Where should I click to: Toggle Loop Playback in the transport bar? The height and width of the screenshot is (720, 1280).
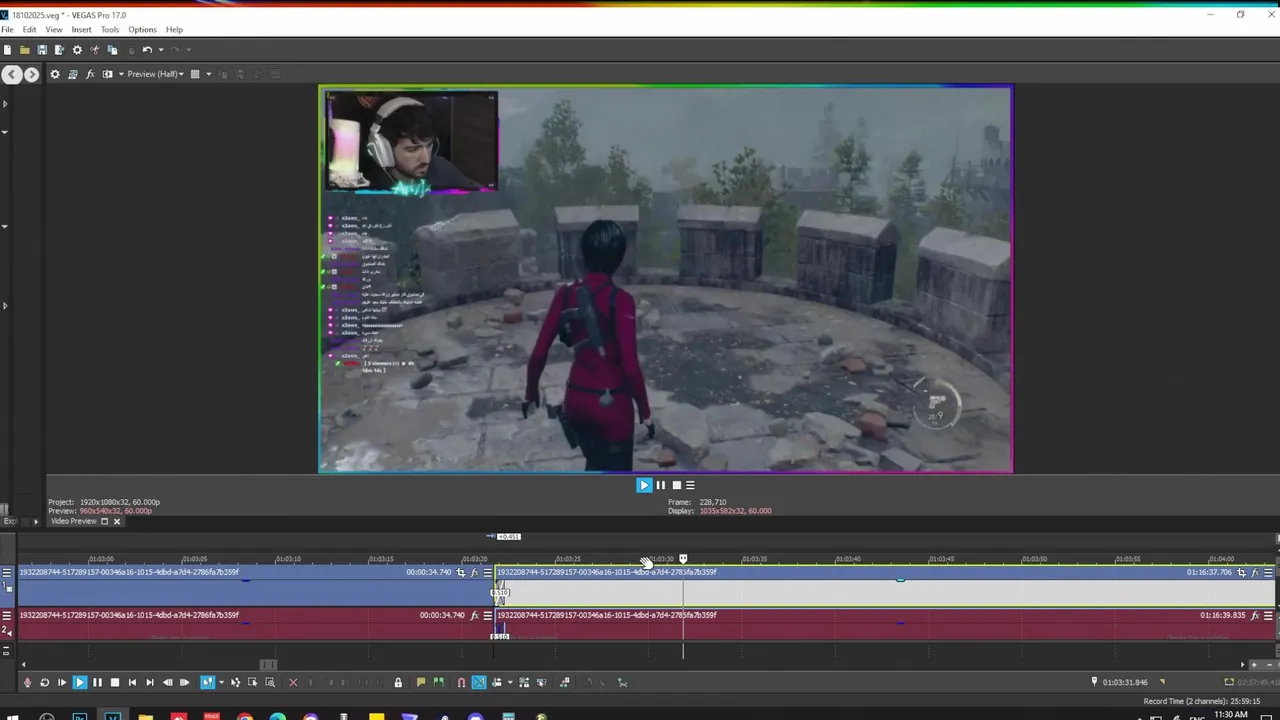44,682
